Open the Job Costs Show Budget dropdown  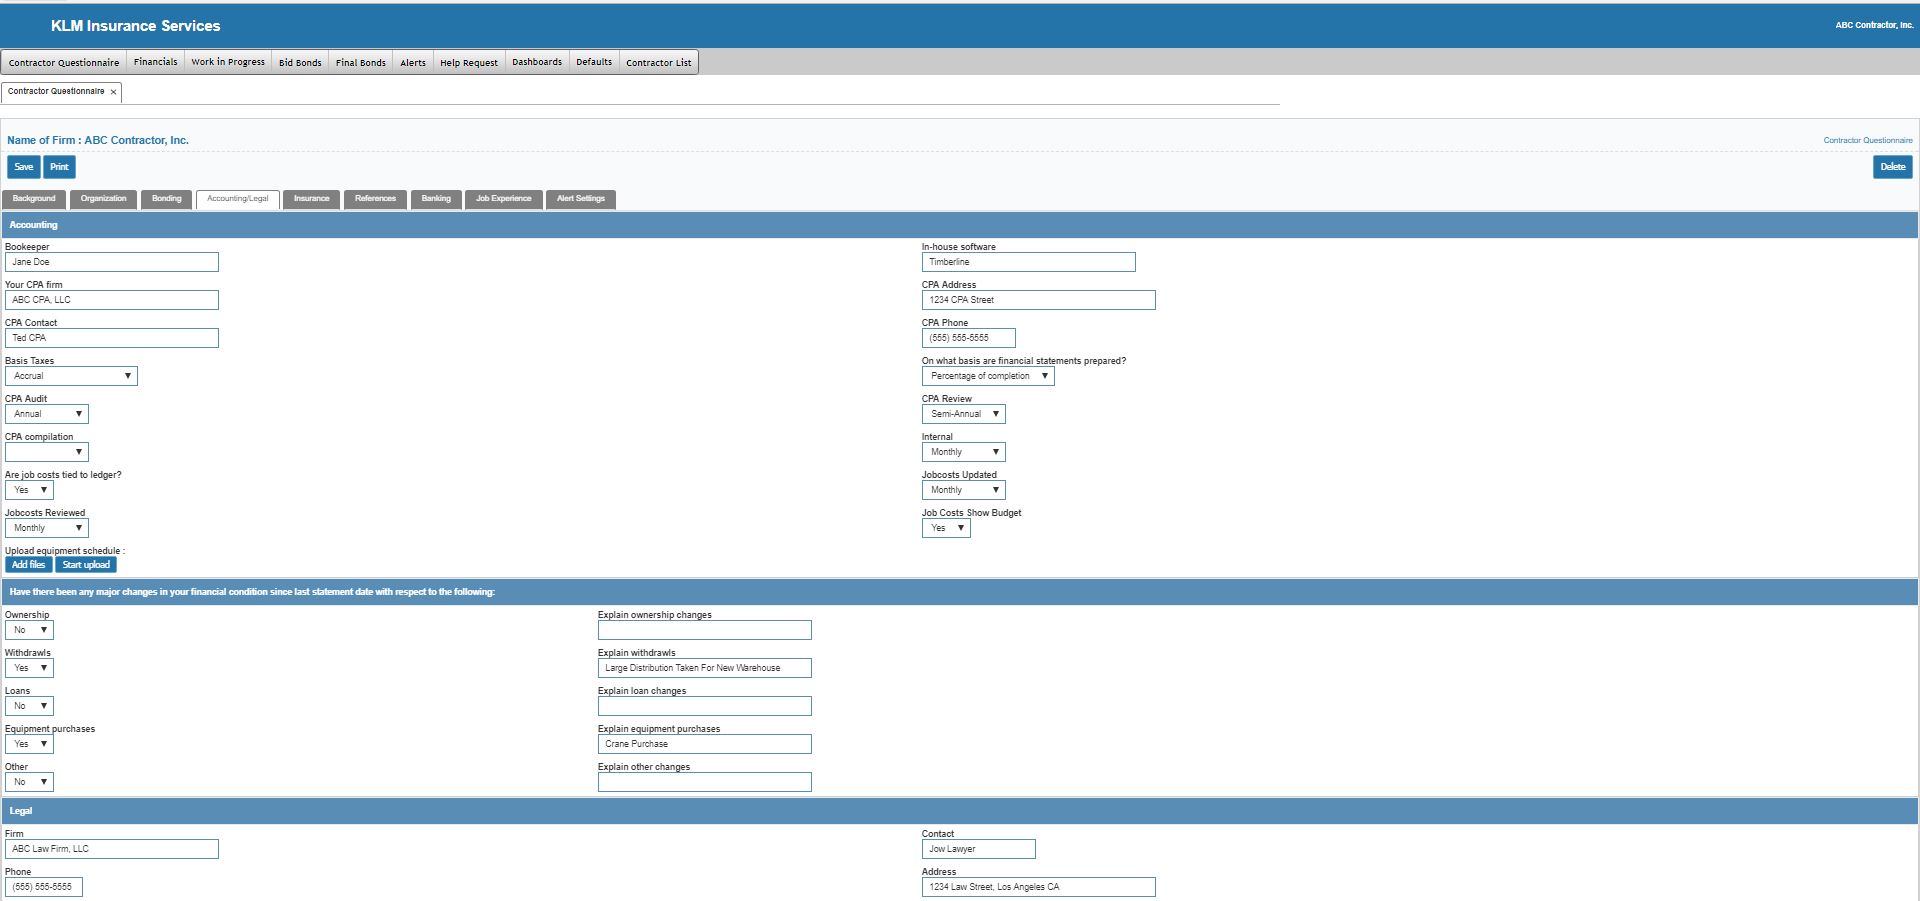click(945, 528)
